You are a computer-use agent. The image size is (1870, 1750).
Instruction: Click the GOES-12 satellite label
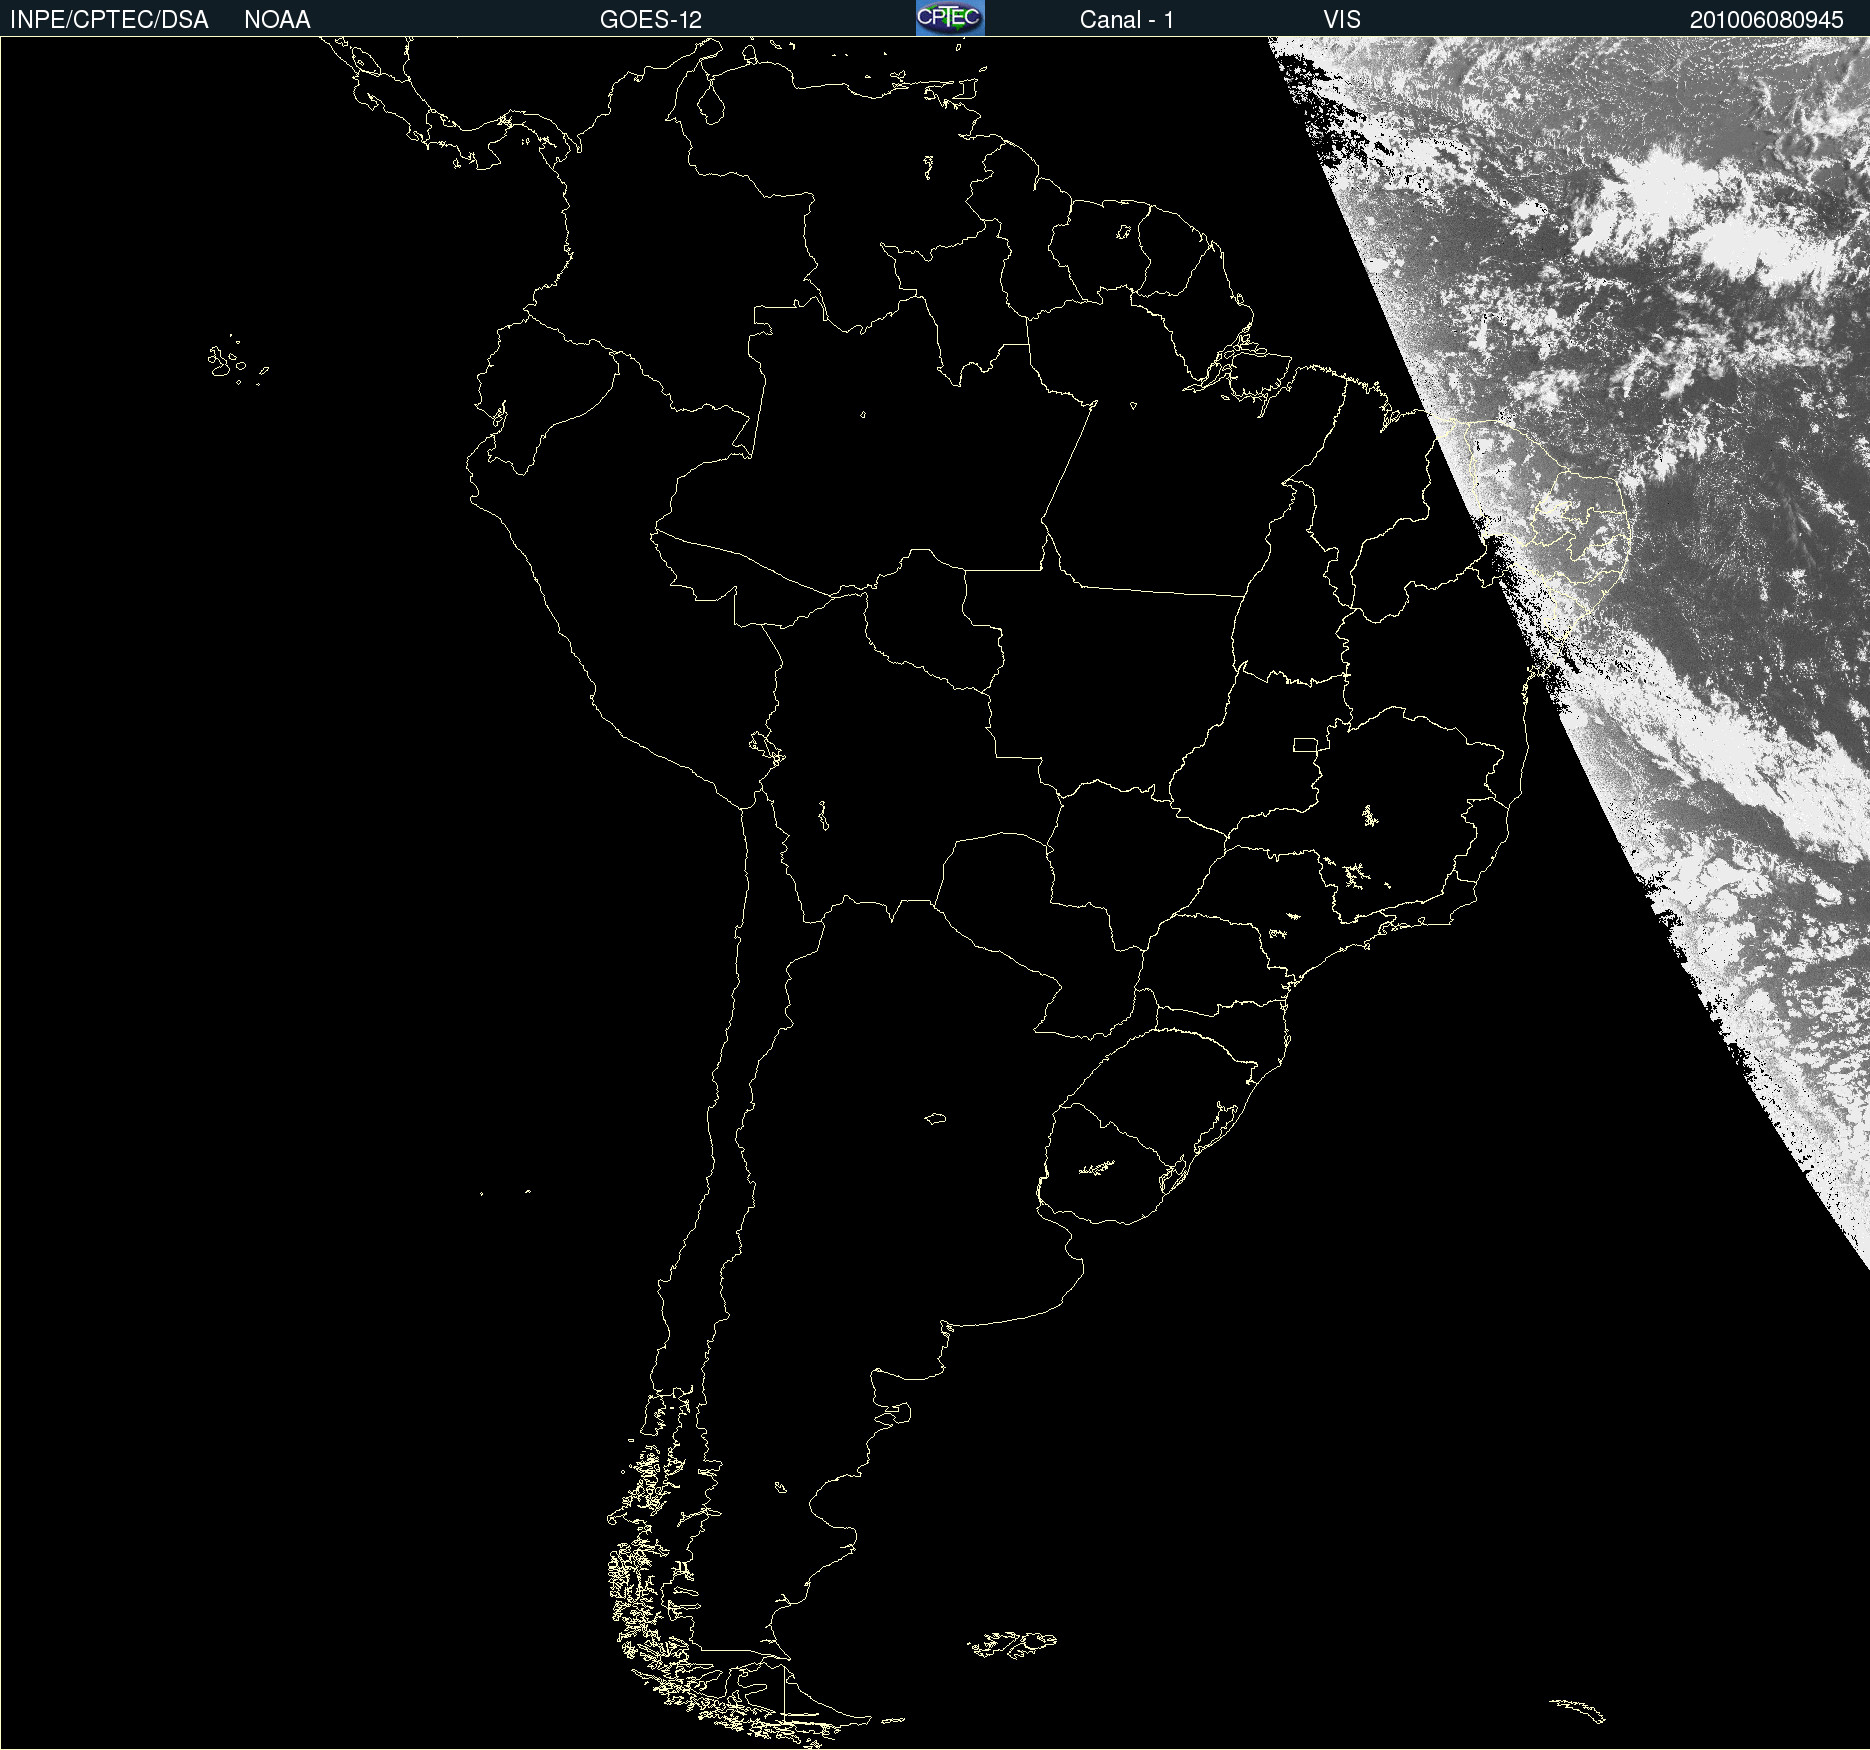point(651,20)
